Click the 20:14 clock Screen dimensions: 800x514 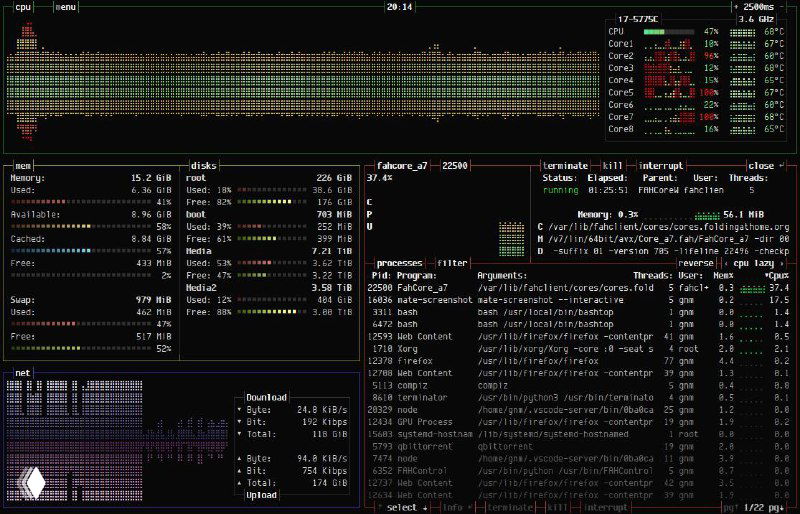tap(399, 7)
